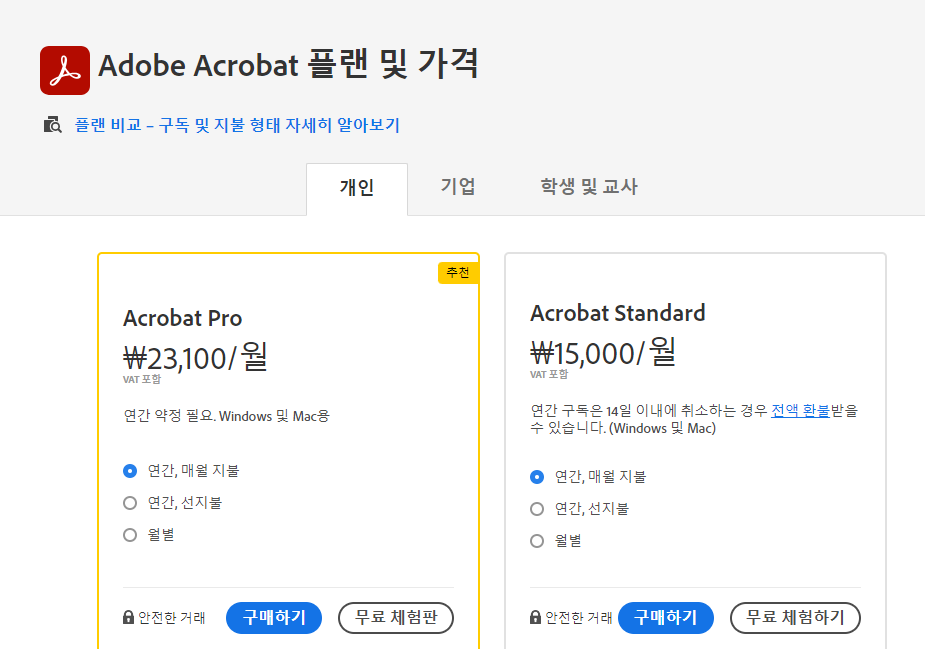The image size is (925, 649).
Task: Select 연간, 선지불 for Acrobat Pro
Action: (x=130, y=503)
